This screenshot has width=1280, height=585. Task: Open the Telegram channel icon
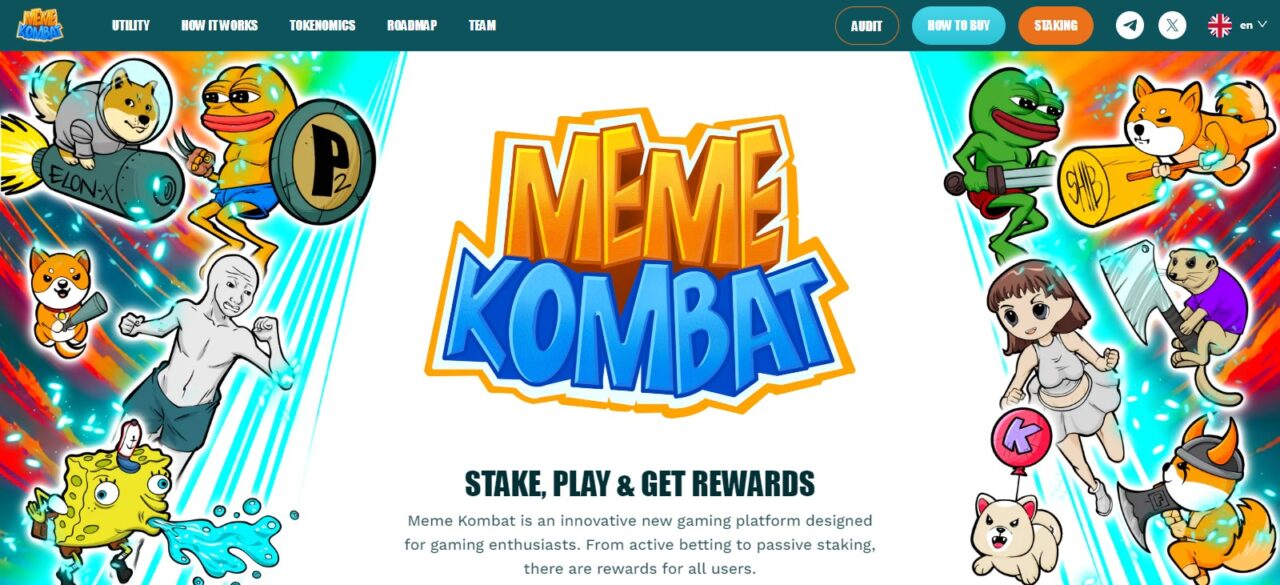(x=1130, y=25)
